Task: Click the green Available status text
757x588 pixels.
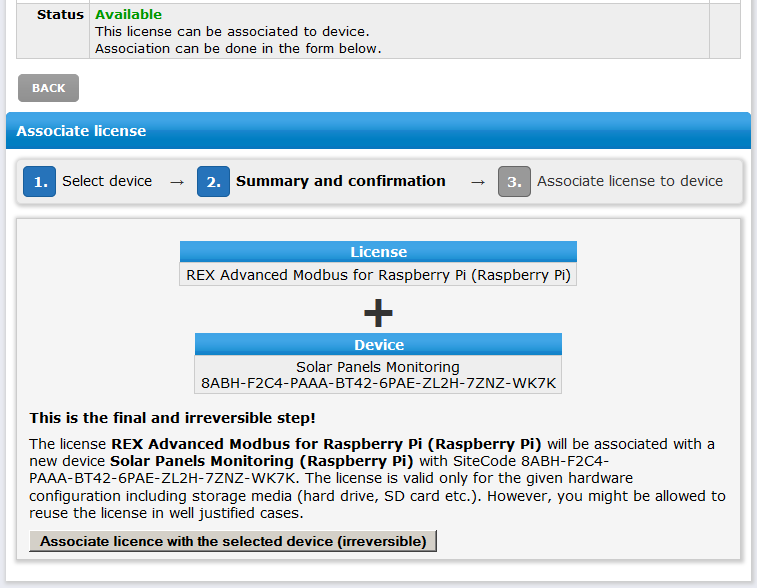Action: (x=128, y=14)
